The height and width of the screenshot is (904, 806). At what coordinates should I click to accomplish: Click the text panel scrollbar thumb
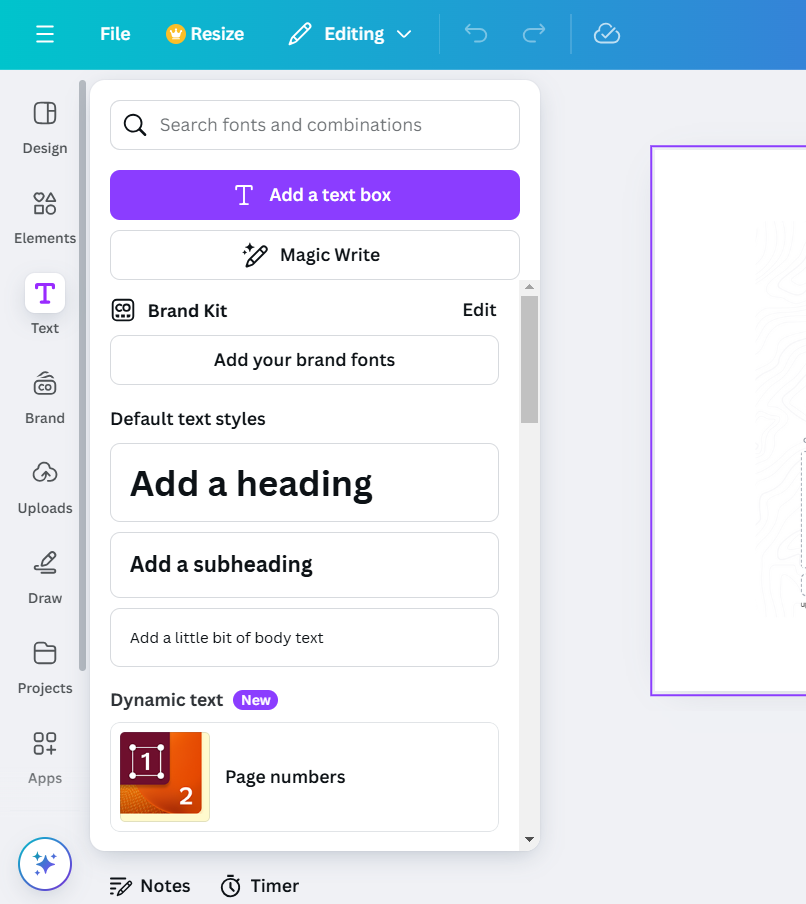pos(529,360)
